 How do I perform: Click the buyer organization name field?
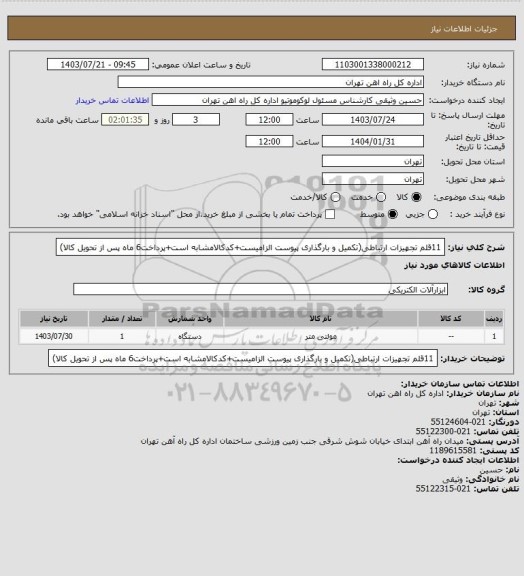pos(270,82)
